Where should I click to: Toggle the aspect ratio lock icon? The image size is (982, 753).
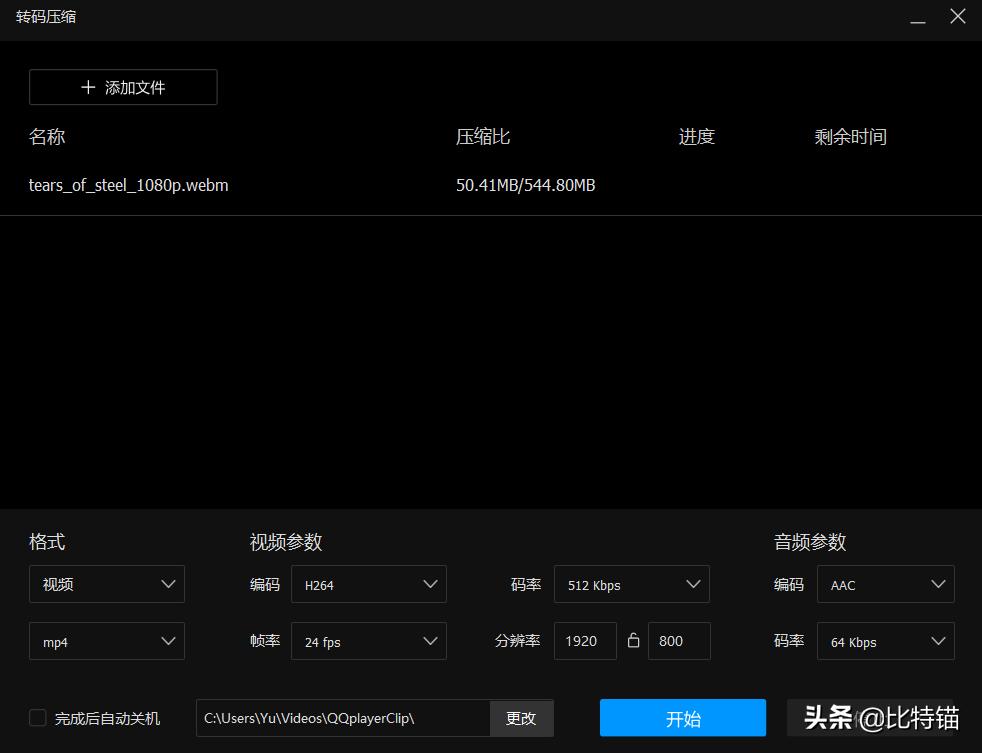coord(634,641)
